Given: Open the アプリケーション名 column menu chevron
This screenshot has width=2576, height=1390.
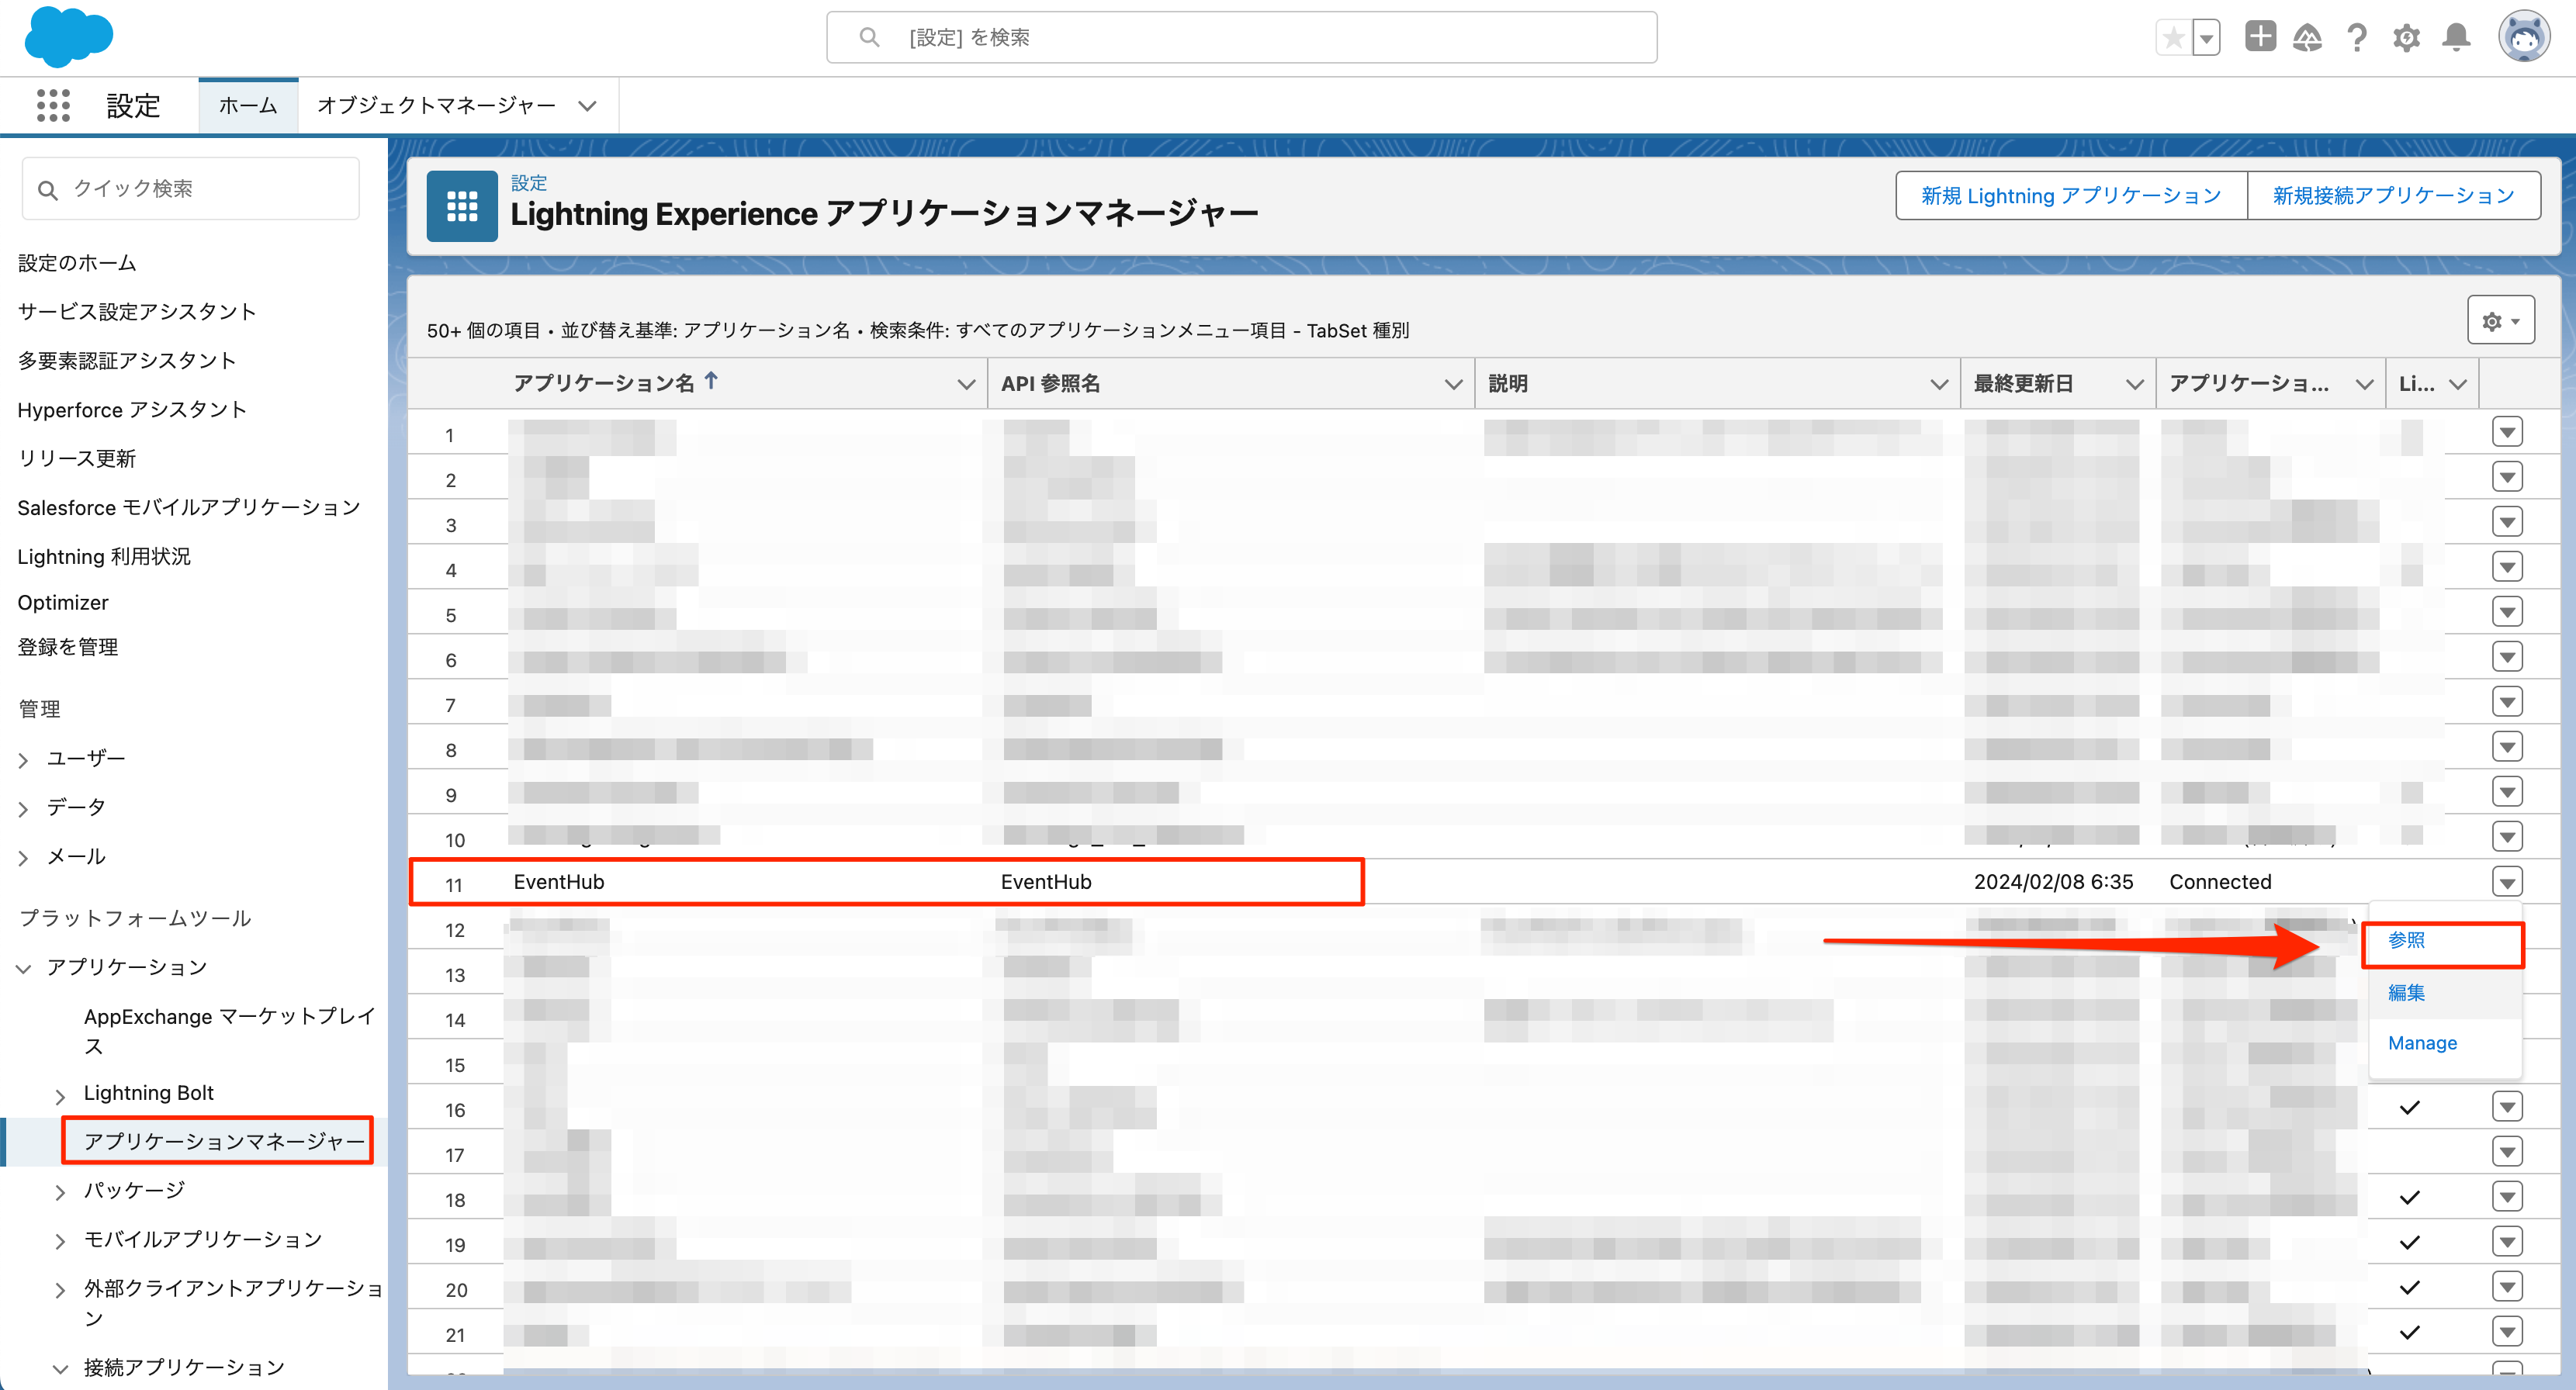Looking at the screenshot, I should click(x=965, y=384).
